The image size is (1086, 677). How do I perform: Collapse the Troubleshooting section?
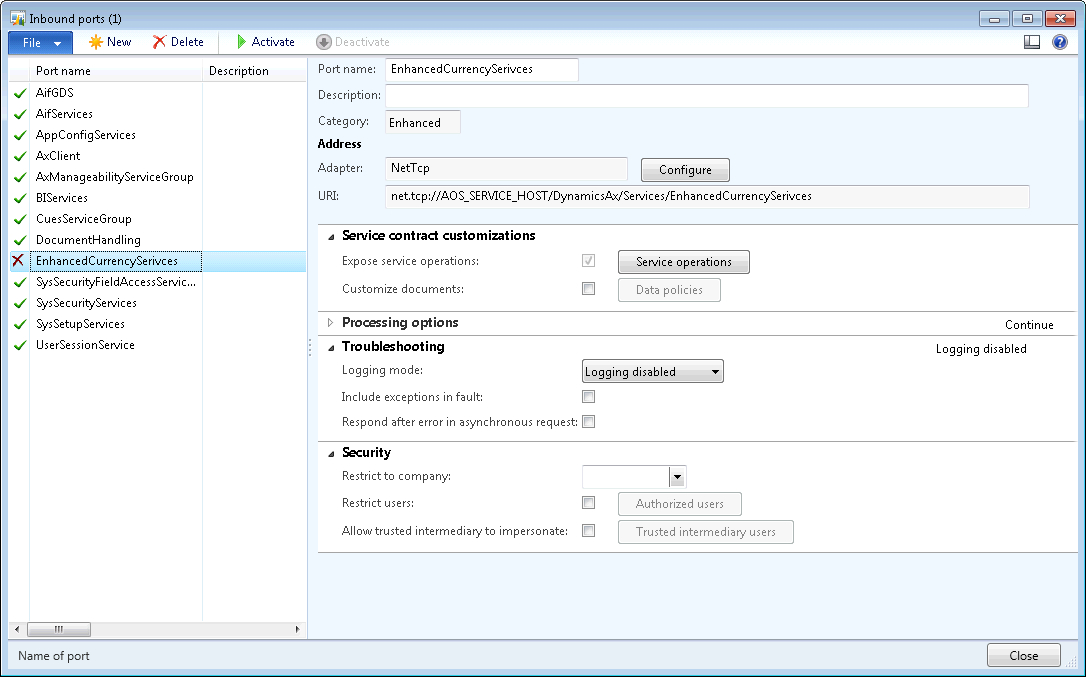click(x=331, y=347)
